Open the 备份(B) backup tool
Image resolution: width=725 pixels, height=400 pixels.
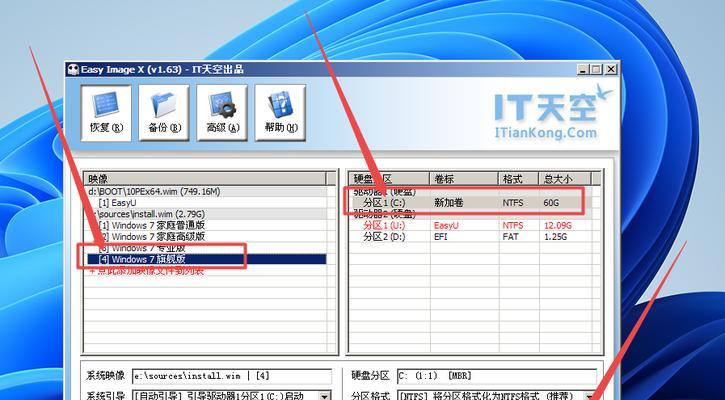(x=164, y=113)
